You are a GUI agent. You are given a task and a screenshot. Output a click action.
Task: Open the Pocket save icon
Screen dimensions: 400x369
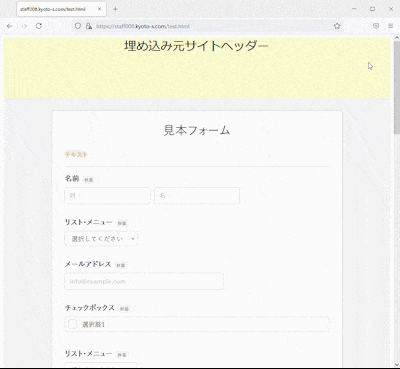[376, 26]
